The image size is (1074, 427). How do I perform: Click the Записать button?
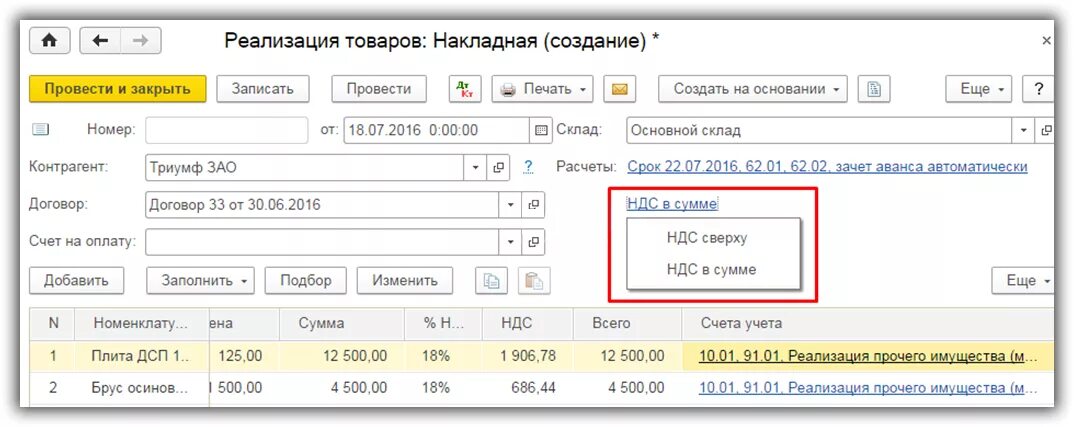tap(262, 89)
